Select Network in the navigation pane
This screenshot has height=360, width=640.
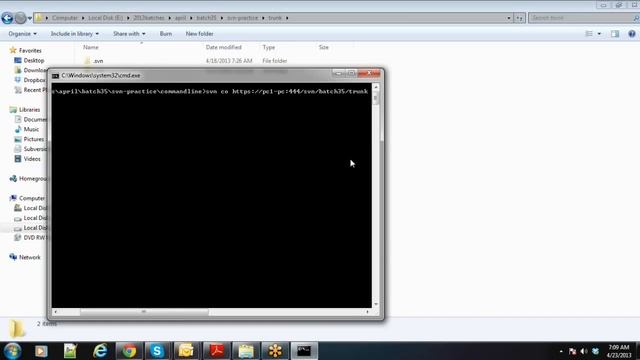pyautogui.click(x=29, y=258)
